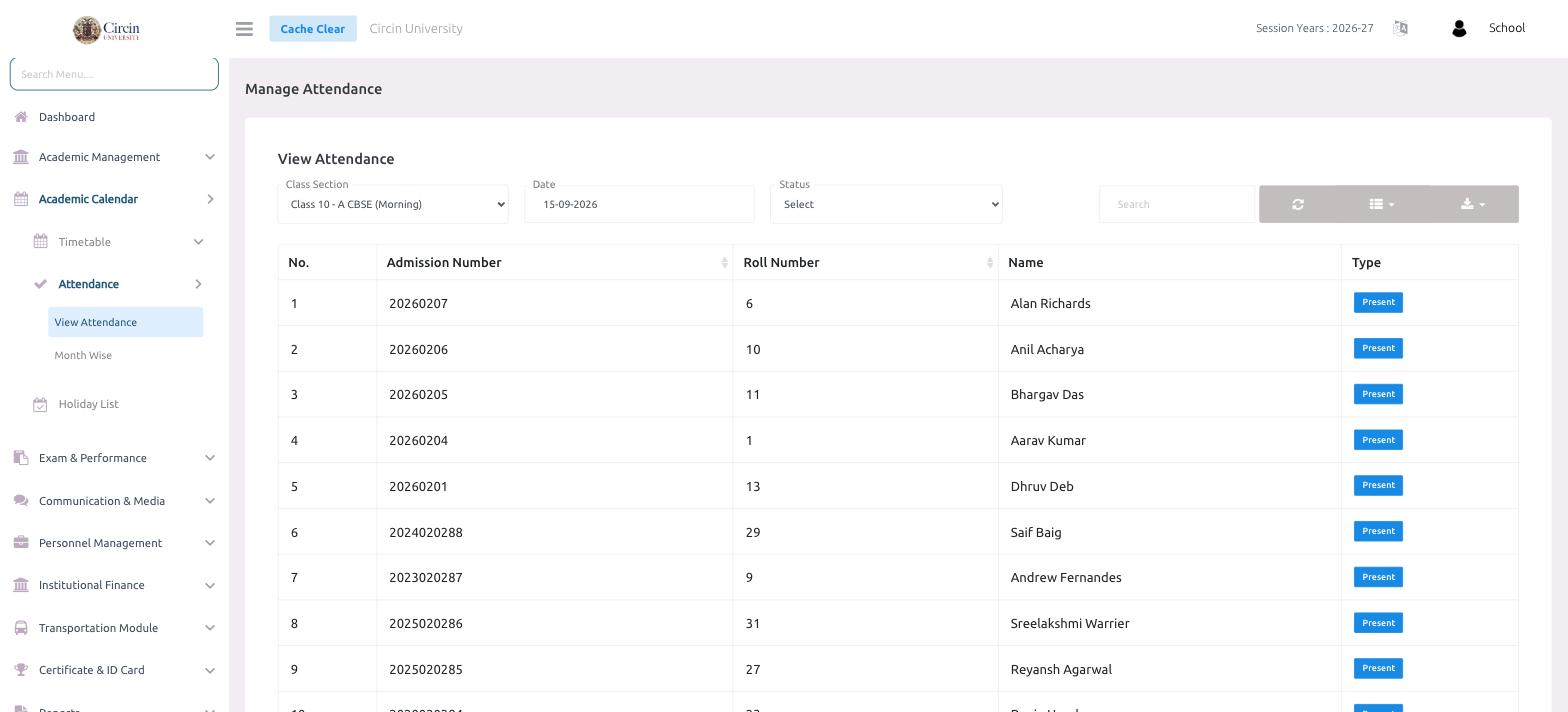Screen dimensions: 1568x712
Task: Collapse Academic Calendar chevron
Action: [x=210, y=199]
